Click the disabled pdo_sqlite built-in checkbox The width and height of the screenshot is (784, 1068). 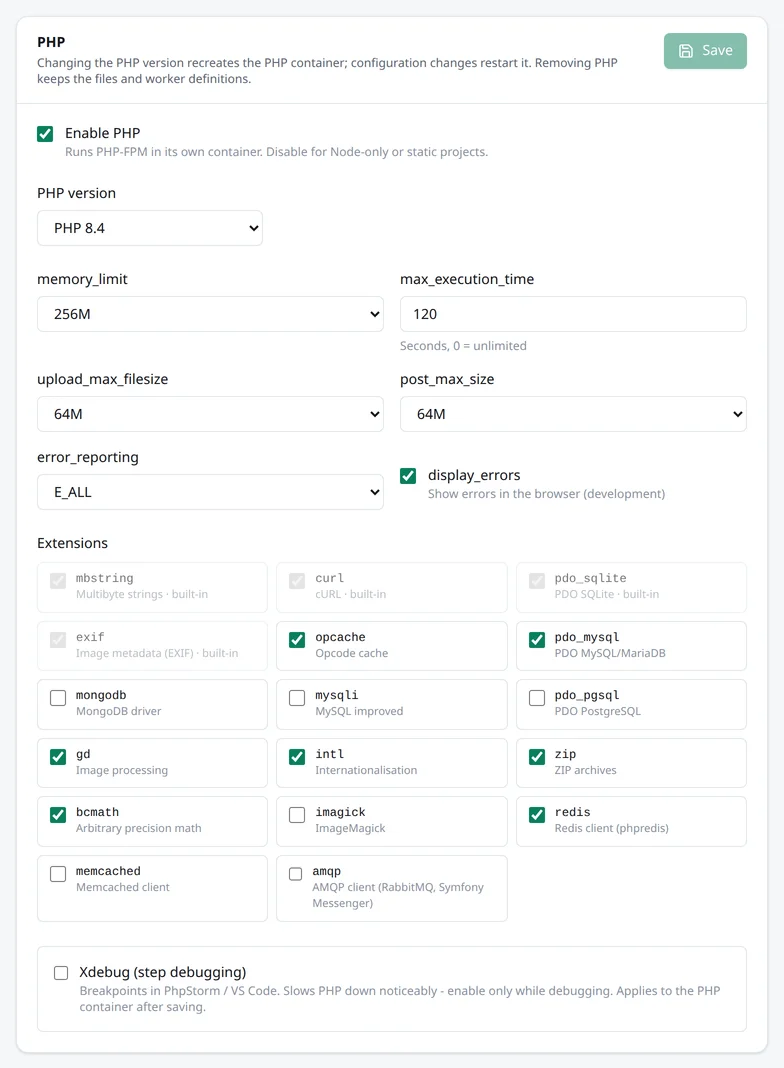537,581
